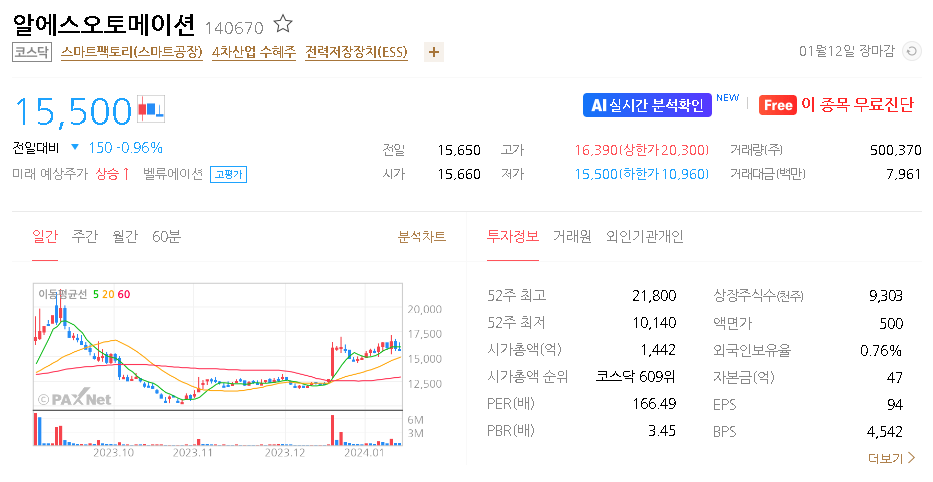The image size is (933, 482).
Task: Click the low price 15,500(하한가10,960)
Action: point(641,174)
